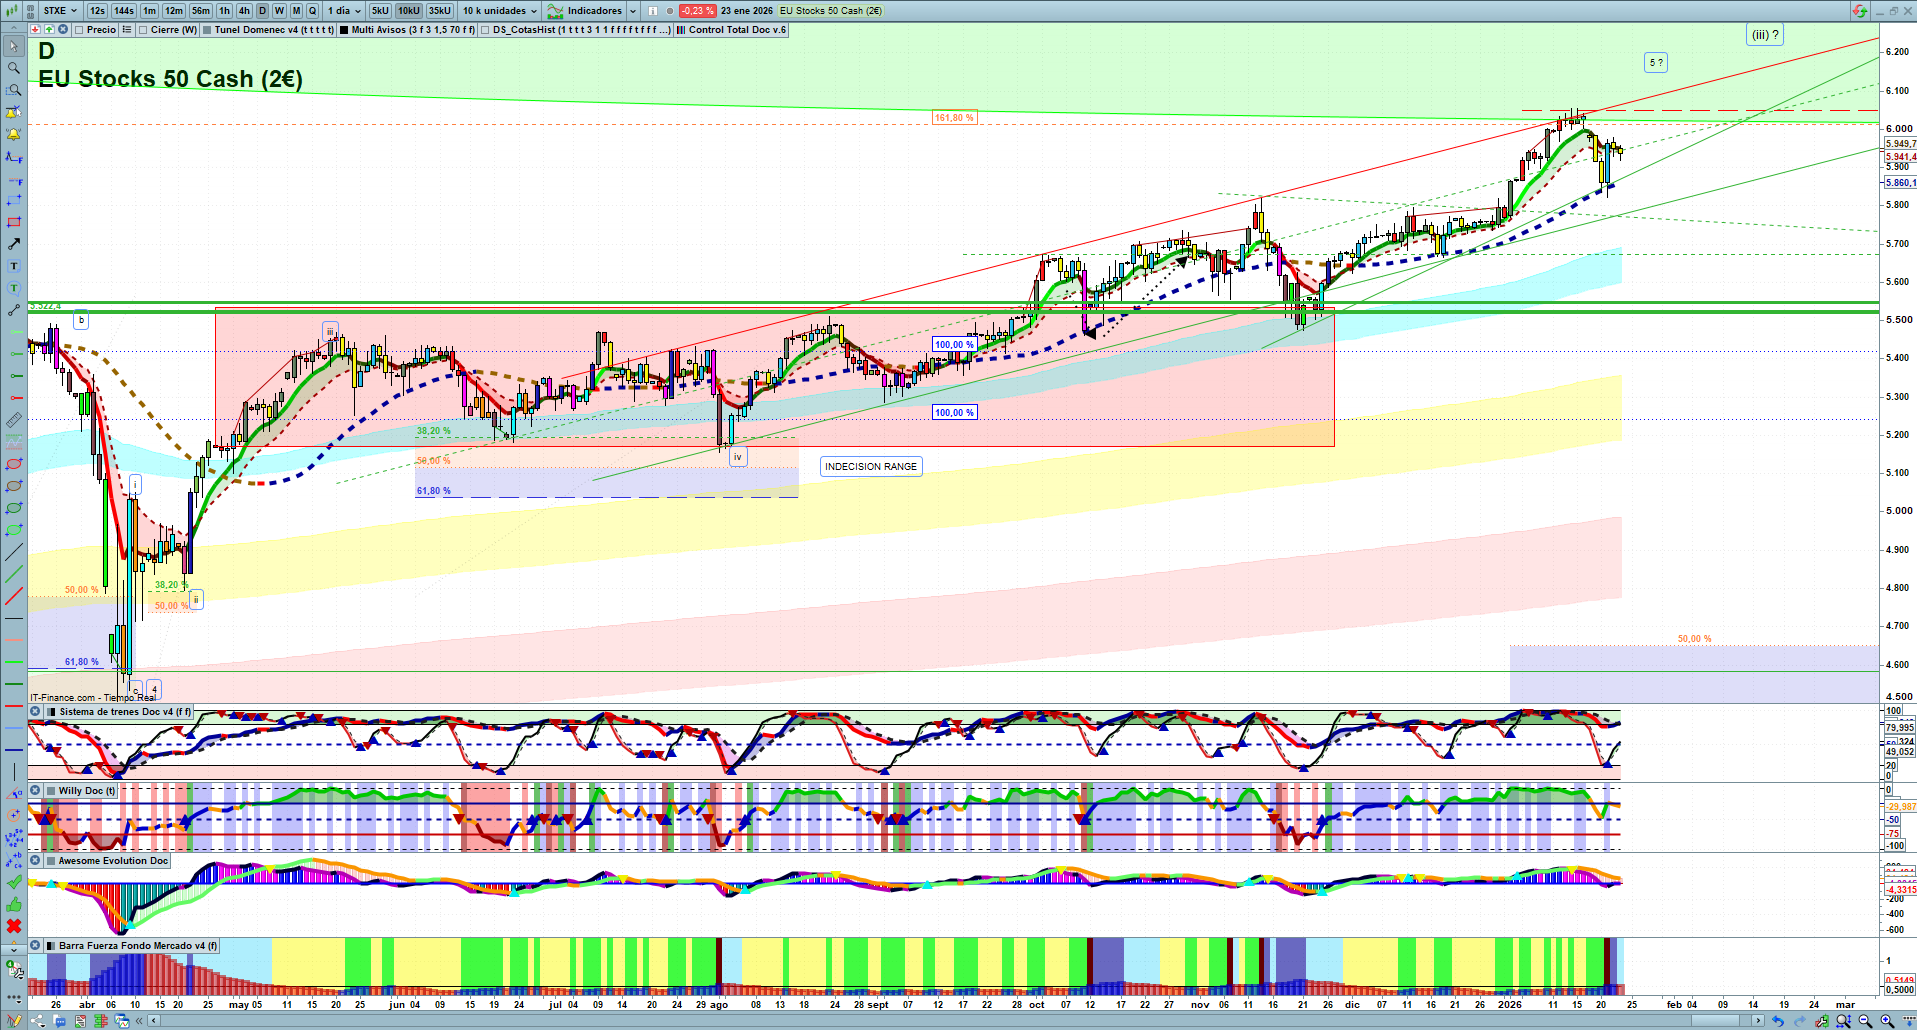Select the text box tool
The height and width of the screenshot is (1030, 1917).
14,266
